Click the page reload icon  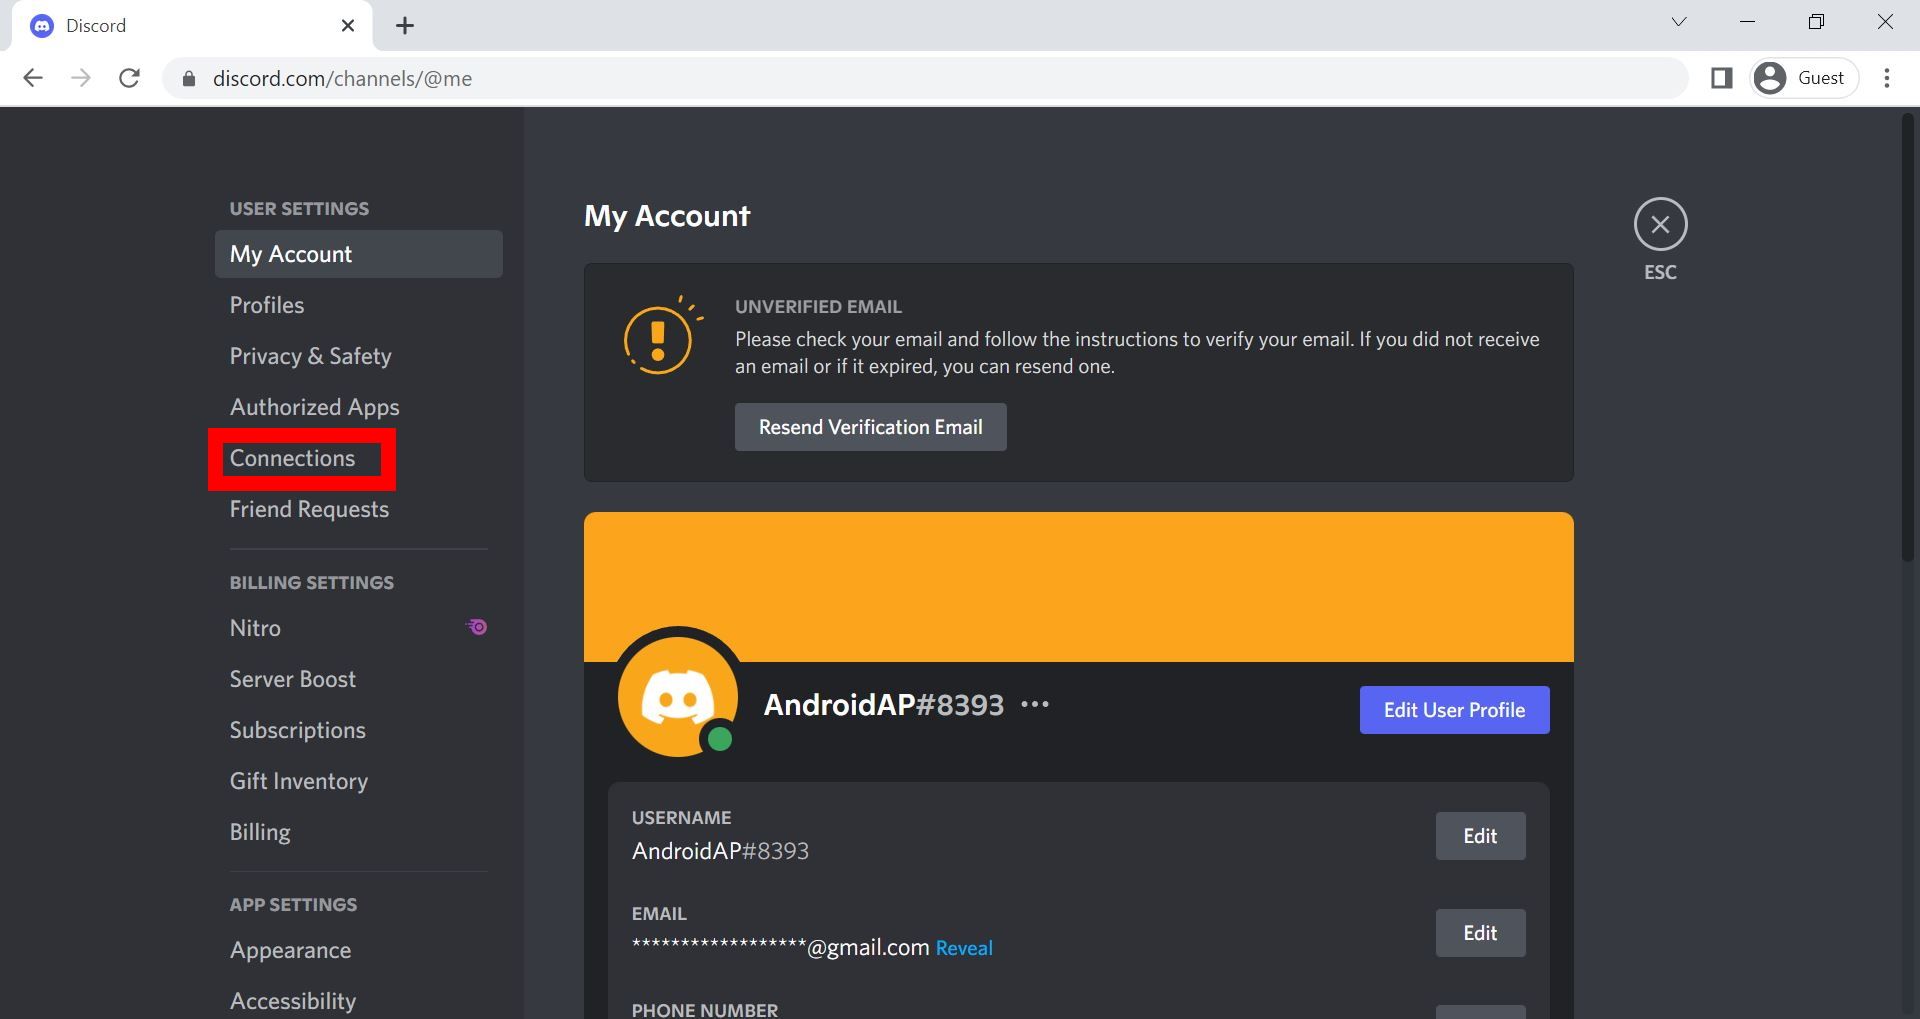[x=130, y=77]
